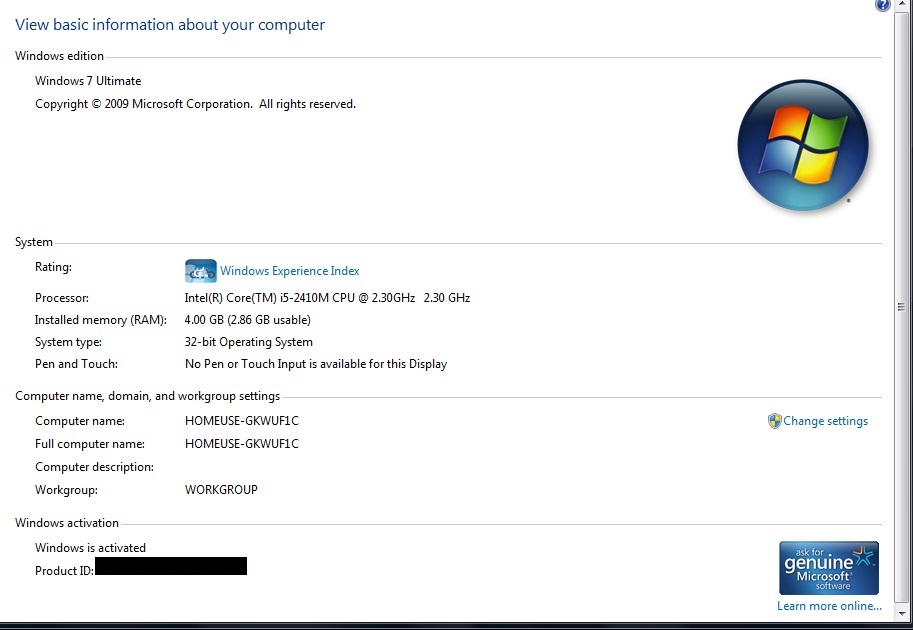This screenshot has height=630, width=913.
Task: Click the genuine Microsoft software badge
Action: [829, 568]
